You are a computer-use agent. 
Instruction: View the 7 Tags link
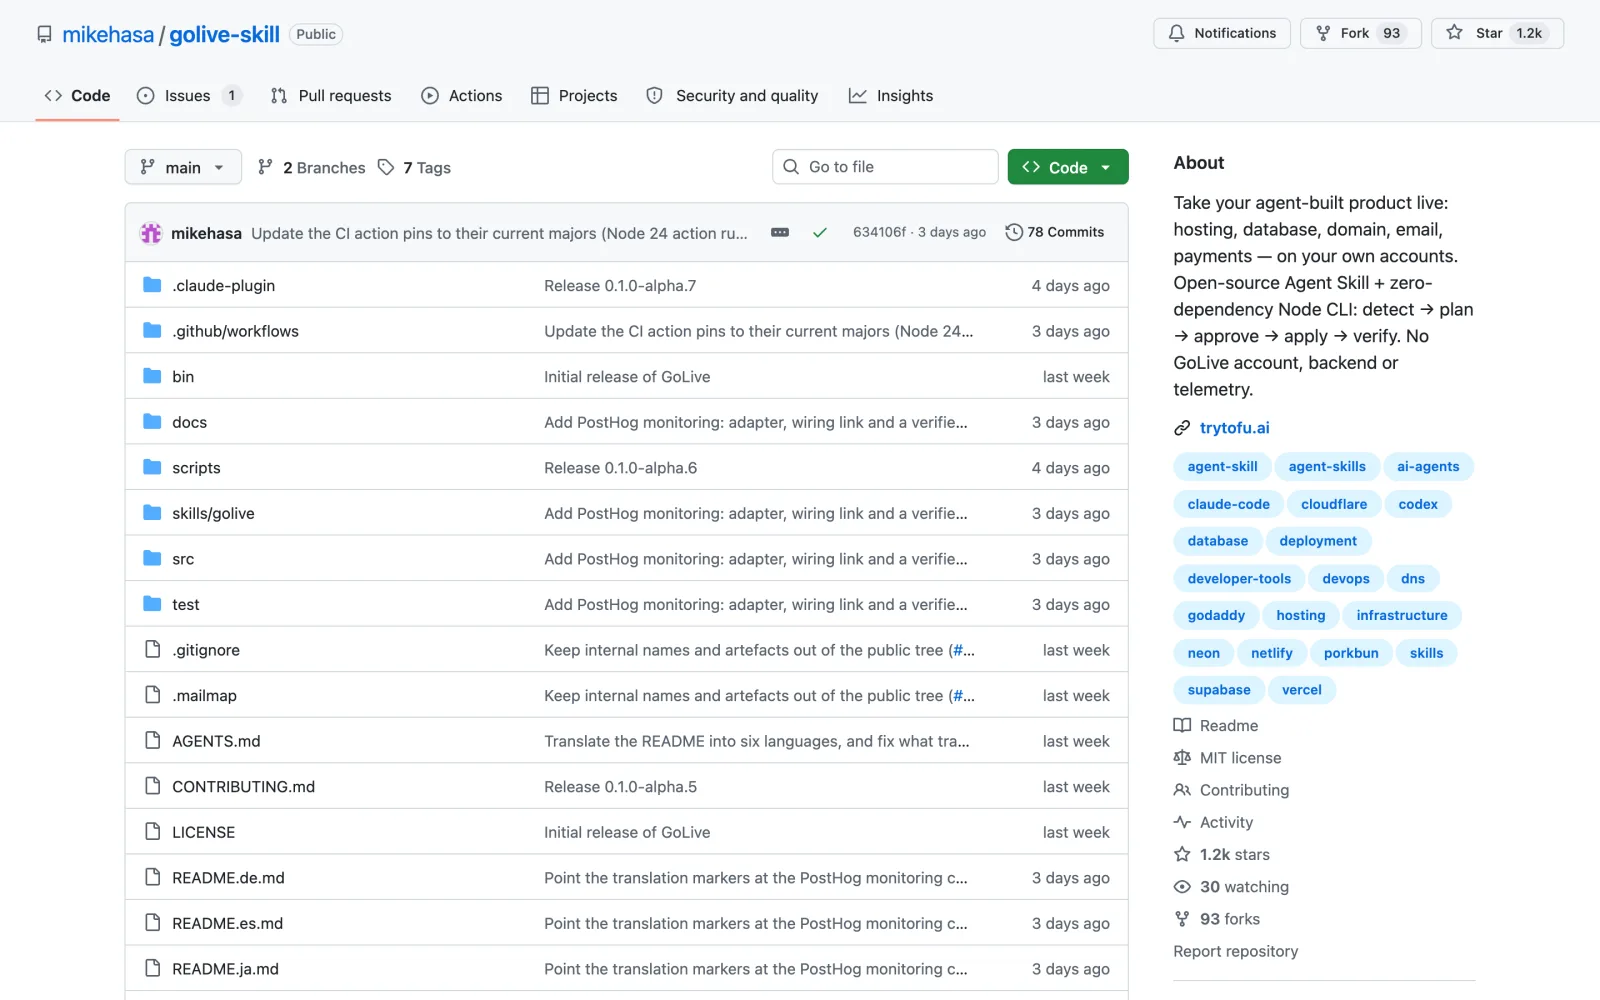pyautogui.click(x=415, y=168)
